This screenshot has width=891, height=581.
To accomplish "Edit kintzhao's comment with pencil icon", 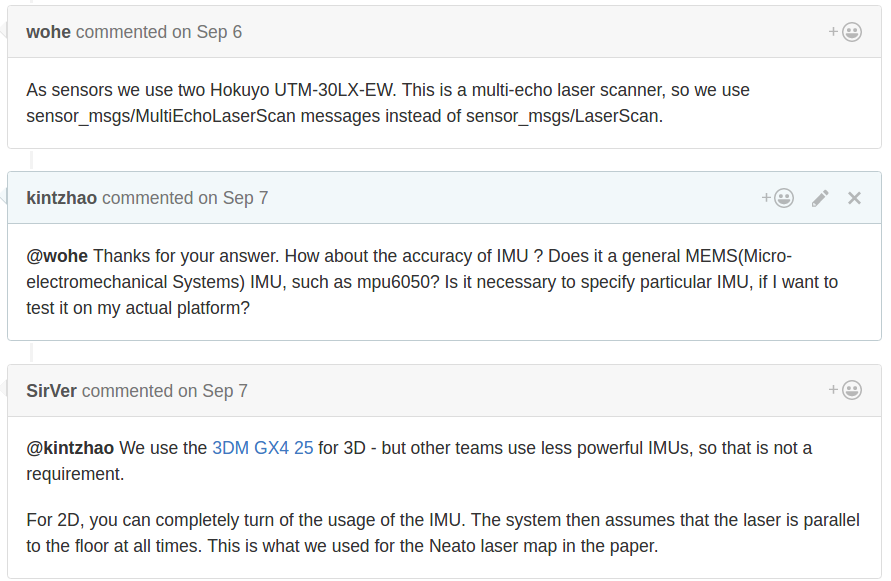I will pos(820,198).
